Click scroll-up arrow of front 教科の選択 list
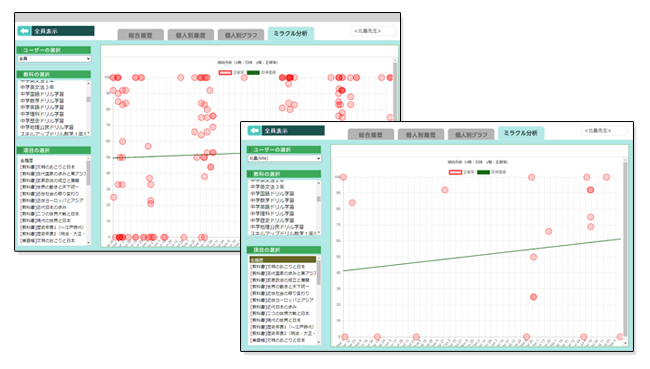This screenshot has height=369, width=650. (319, 183)
